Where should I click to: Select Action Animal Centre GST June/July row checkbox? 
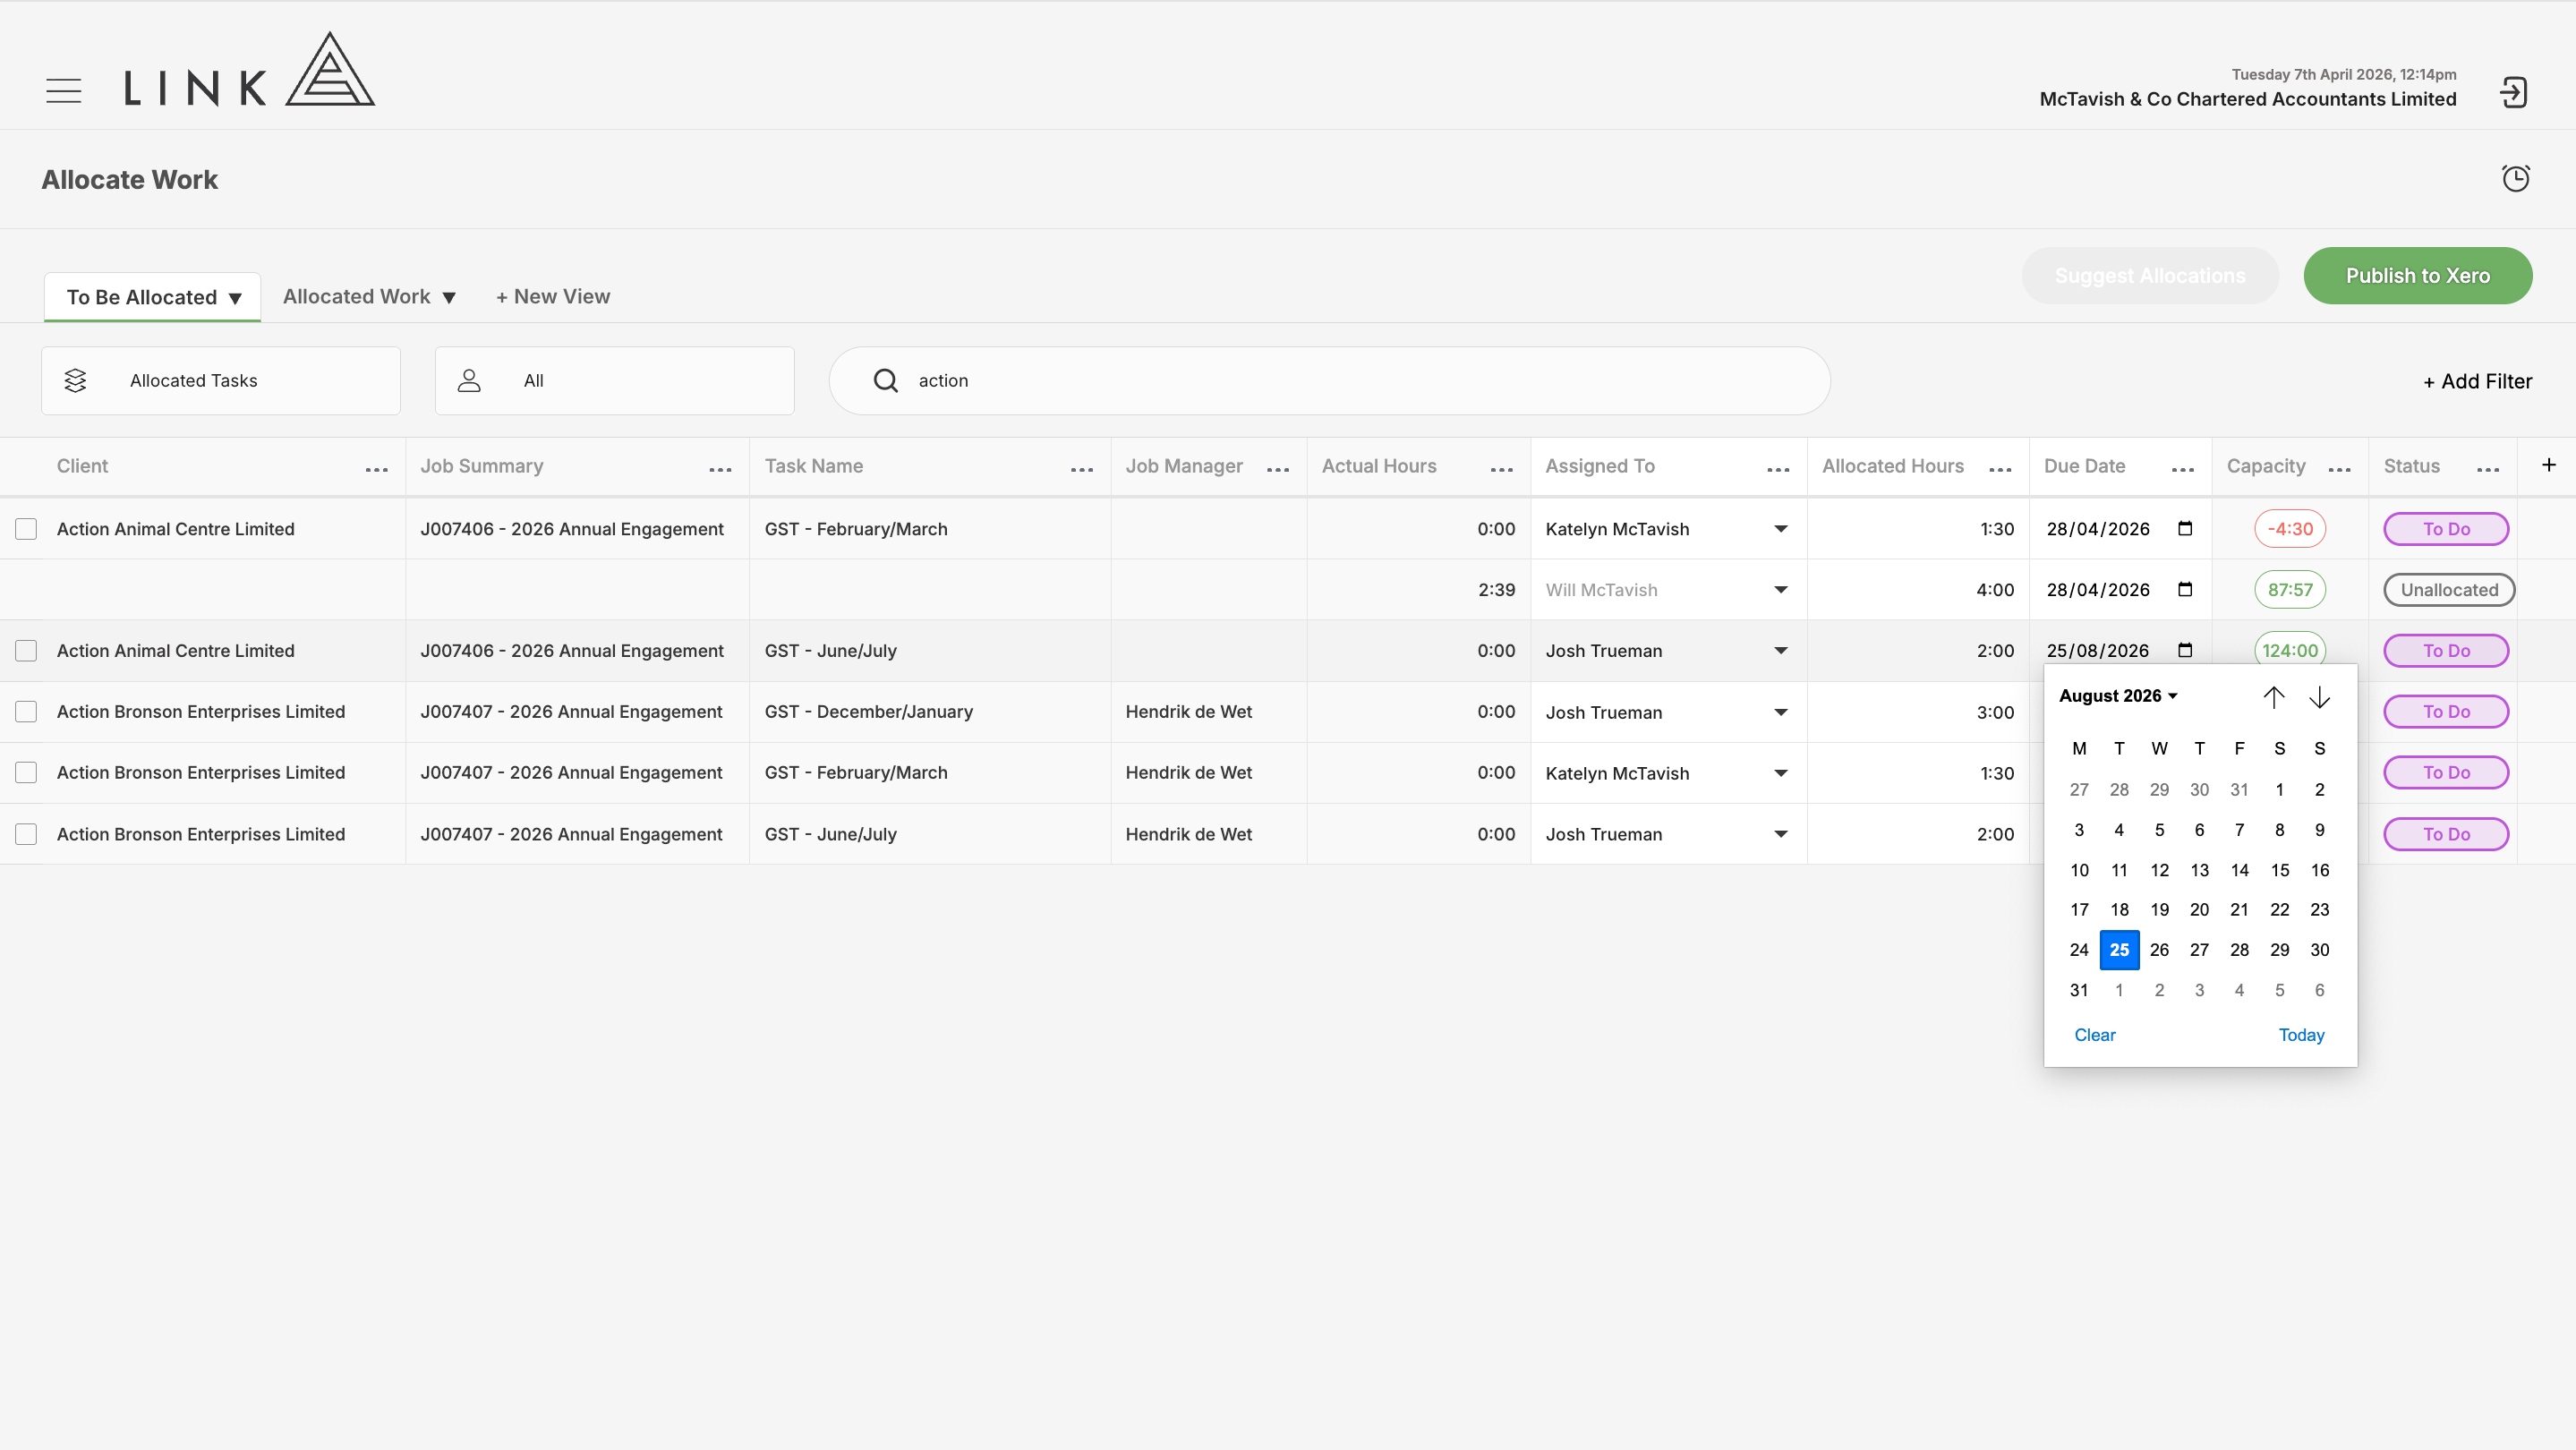26,651
